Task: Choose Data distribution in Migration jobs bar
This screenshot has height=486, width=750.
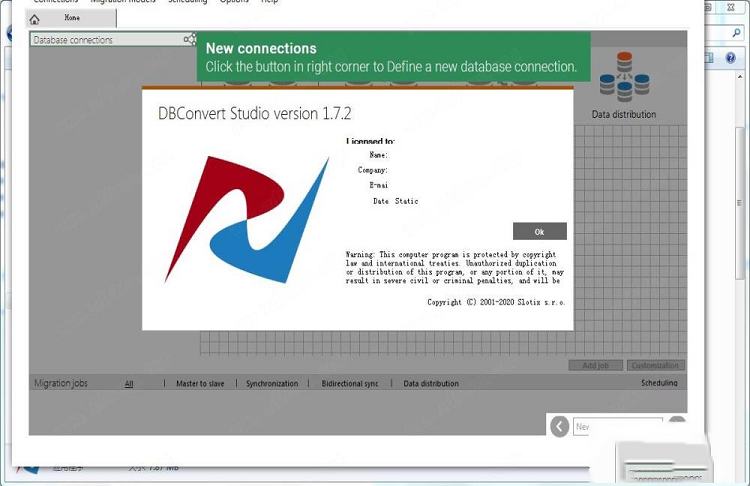Action: coord(431,384)
